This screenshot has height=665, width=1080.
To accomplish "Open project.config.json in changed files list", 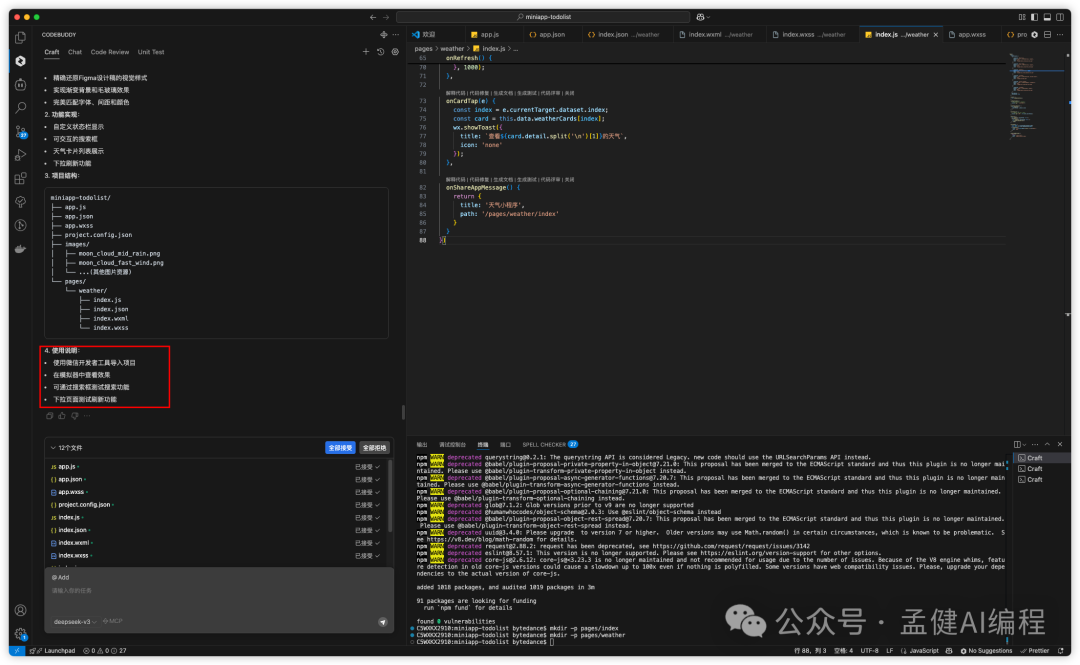I will (84, 504).
